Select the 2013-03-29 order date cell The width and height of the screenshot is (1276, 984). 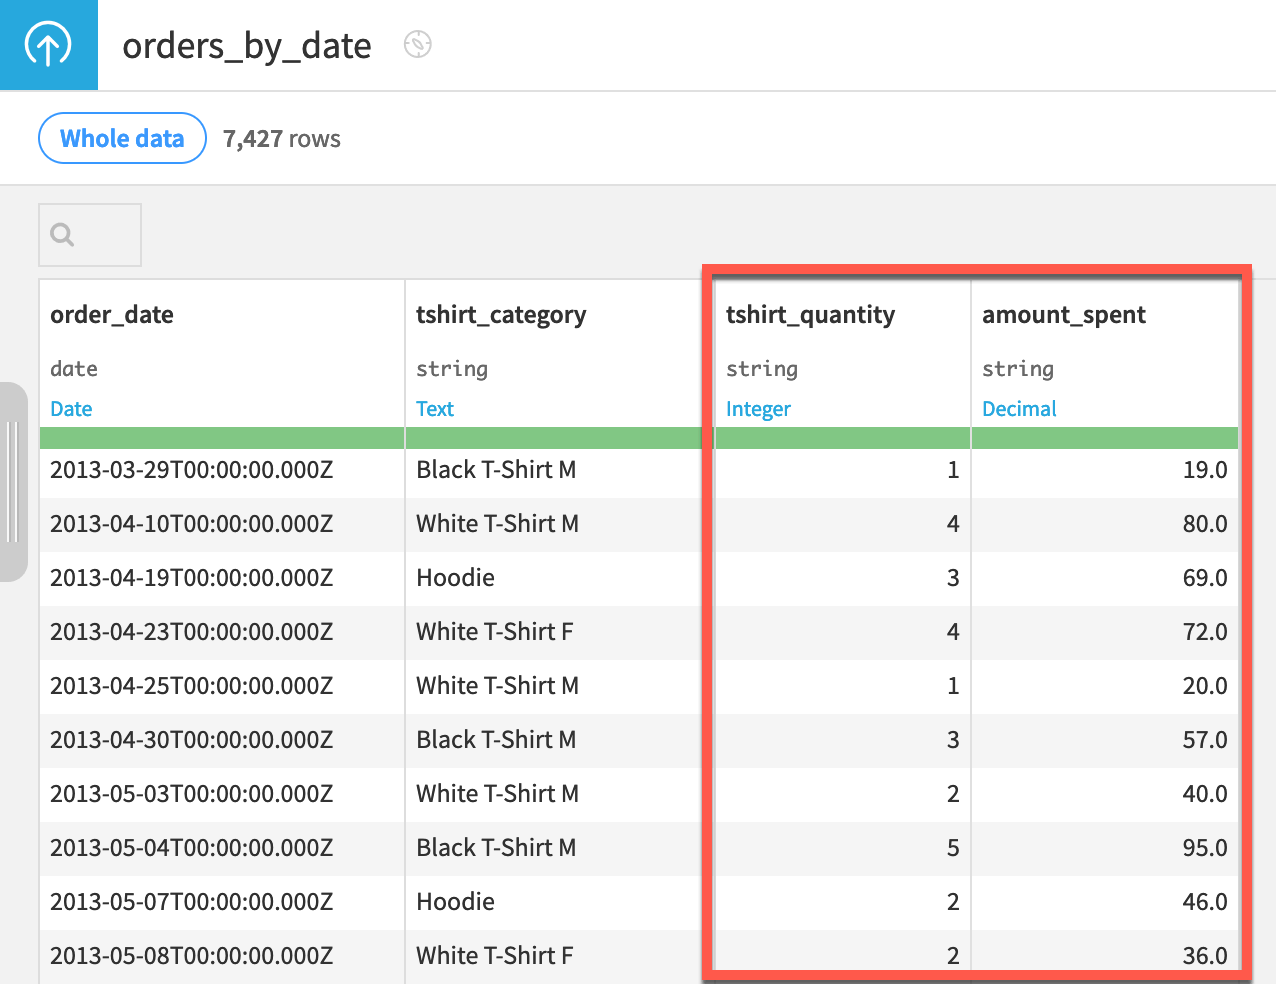(191, 470)
